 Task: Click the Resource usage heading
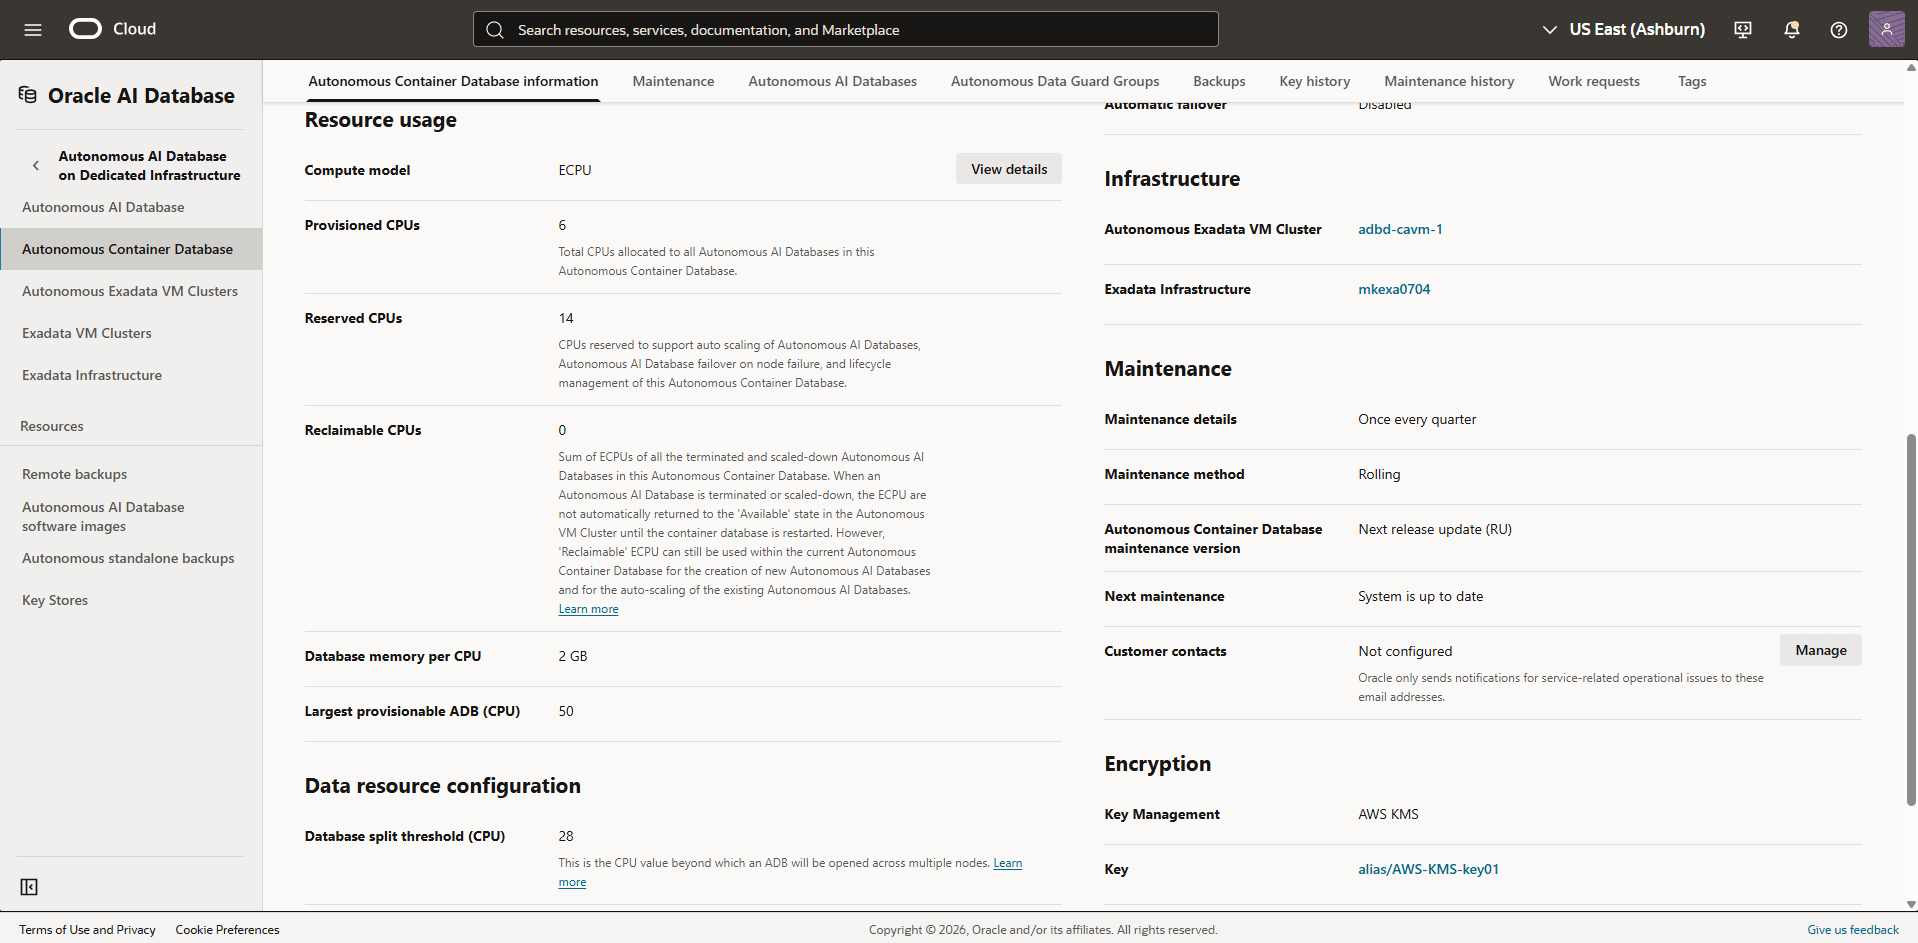point(380,120)
